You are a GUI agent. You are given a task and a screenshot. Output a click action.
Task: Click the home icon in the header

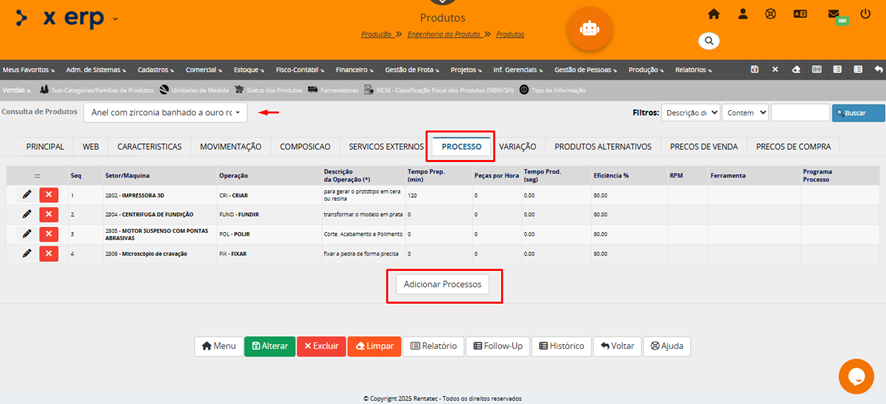coord(714,14)
